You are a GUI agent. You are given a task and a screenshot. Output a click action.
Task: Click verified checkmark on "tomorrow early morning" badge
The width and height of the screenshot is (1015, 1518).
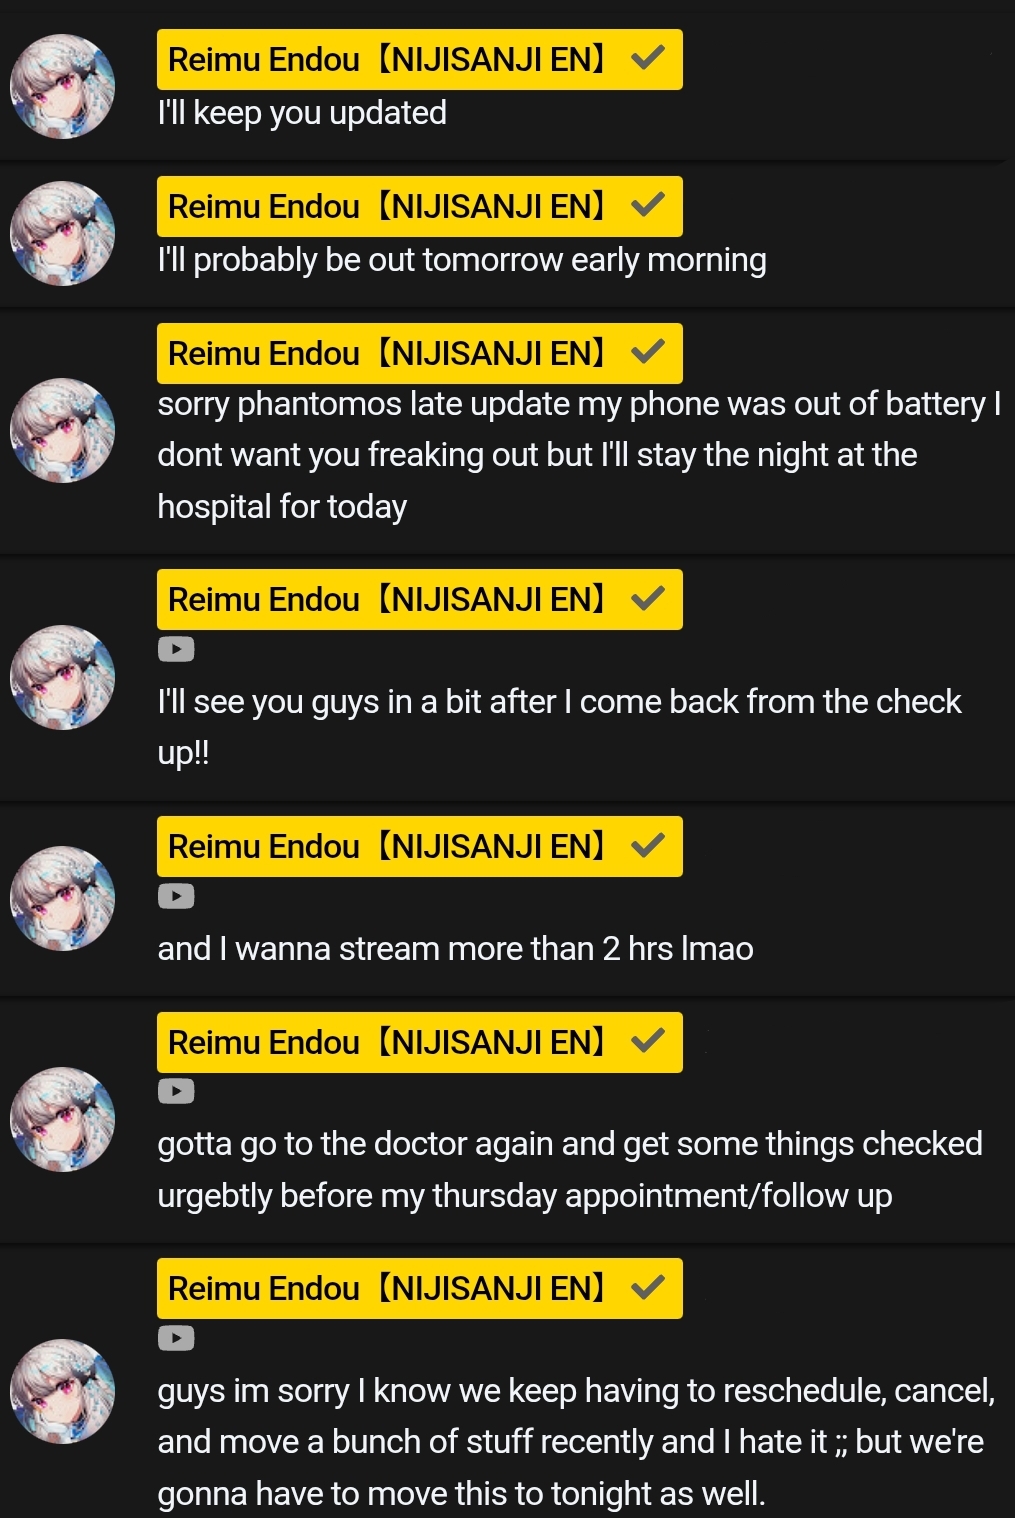coord(648,206)
